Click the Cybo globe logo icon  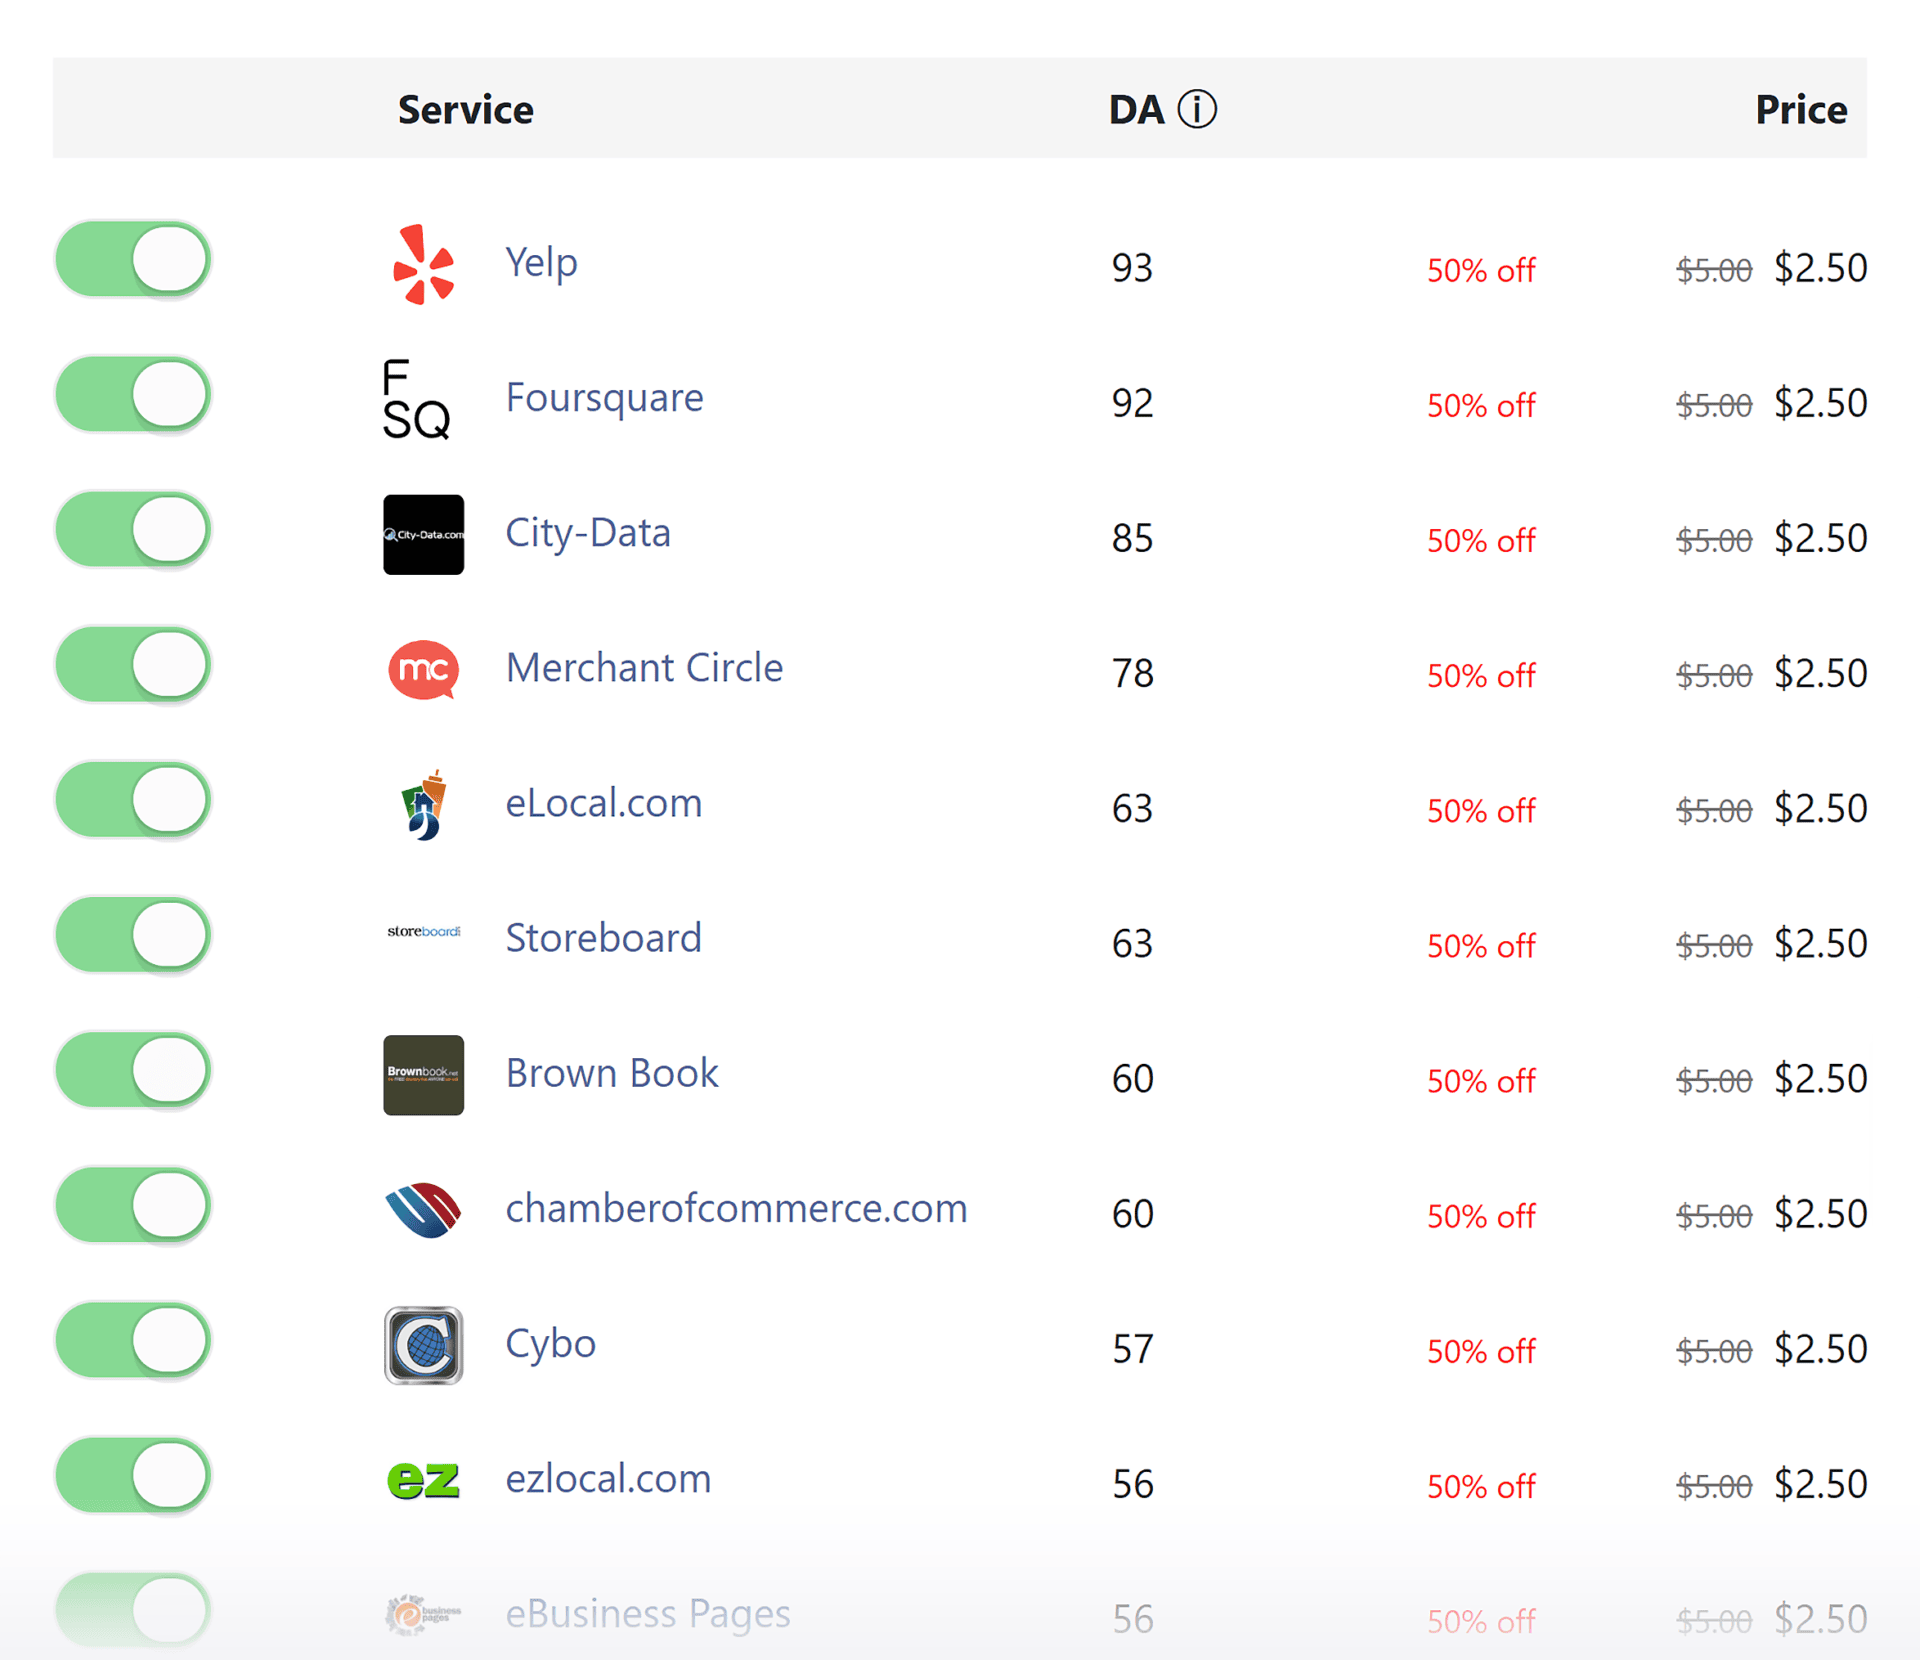[x=423, y=1345]
